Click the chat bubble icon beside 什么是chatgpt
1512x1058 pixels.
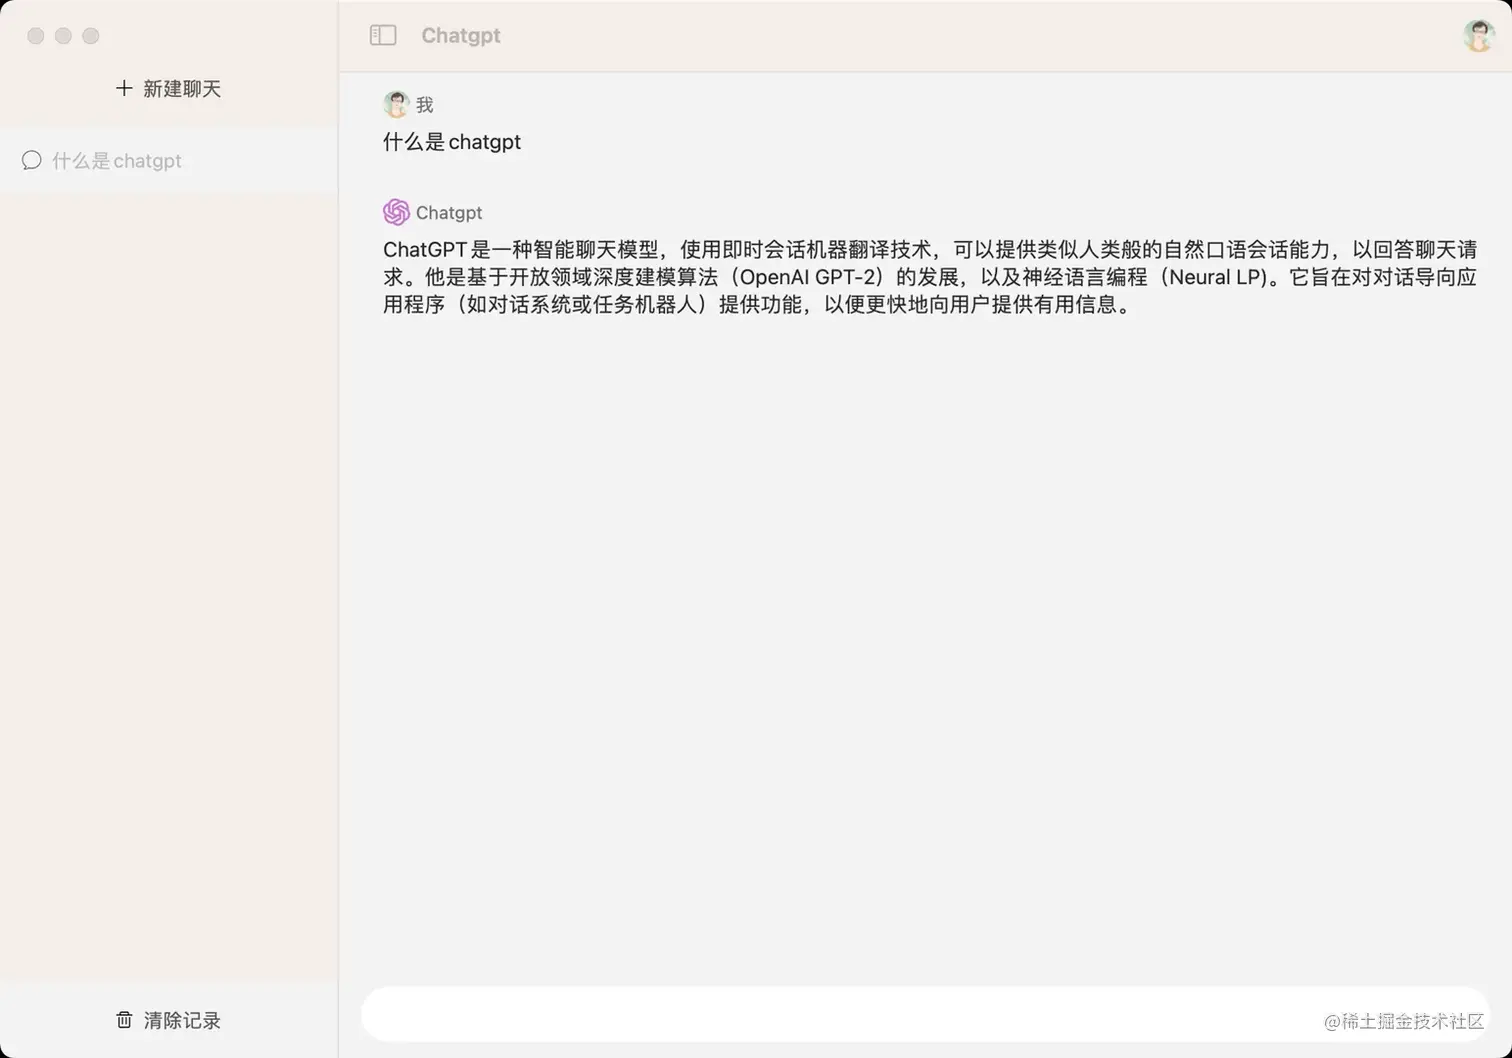point(31,160)
